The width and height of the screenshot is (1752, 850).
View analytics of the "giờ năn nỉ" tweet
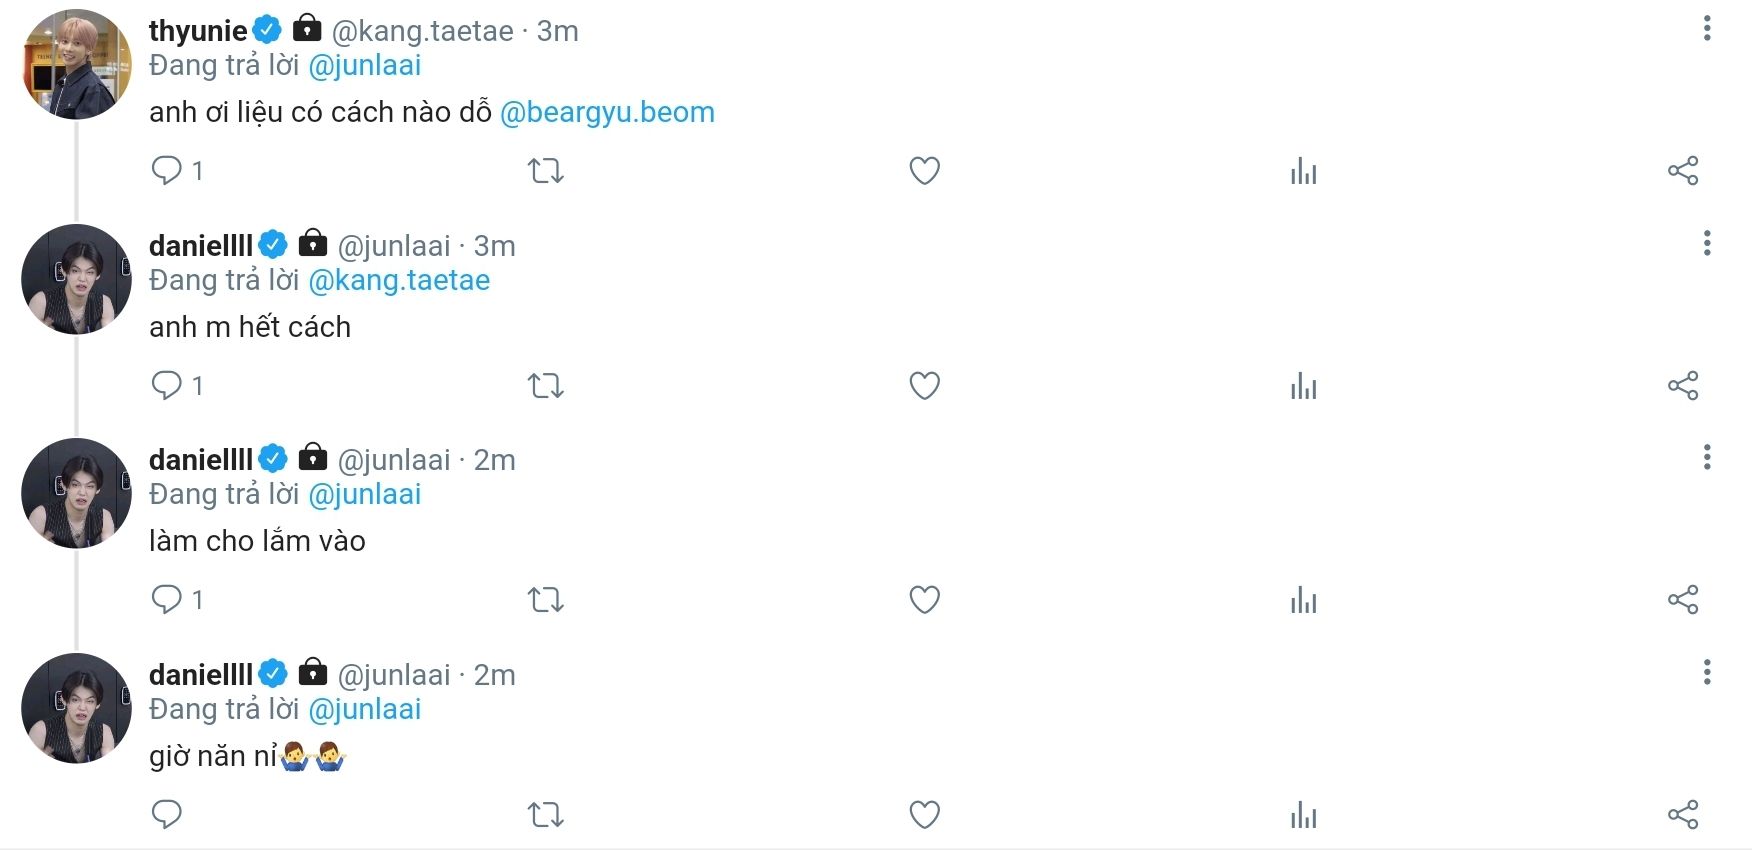tap(1303, 815)
